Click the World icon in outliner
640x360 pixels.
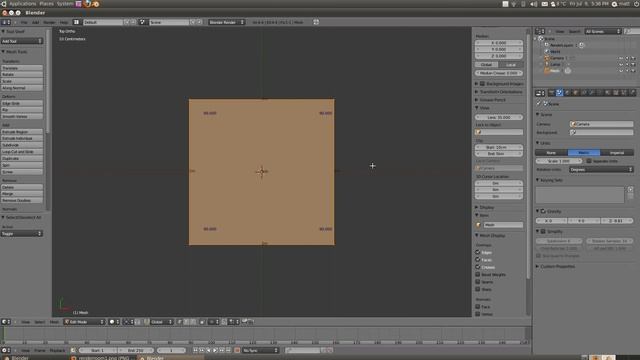click(547, 51)
